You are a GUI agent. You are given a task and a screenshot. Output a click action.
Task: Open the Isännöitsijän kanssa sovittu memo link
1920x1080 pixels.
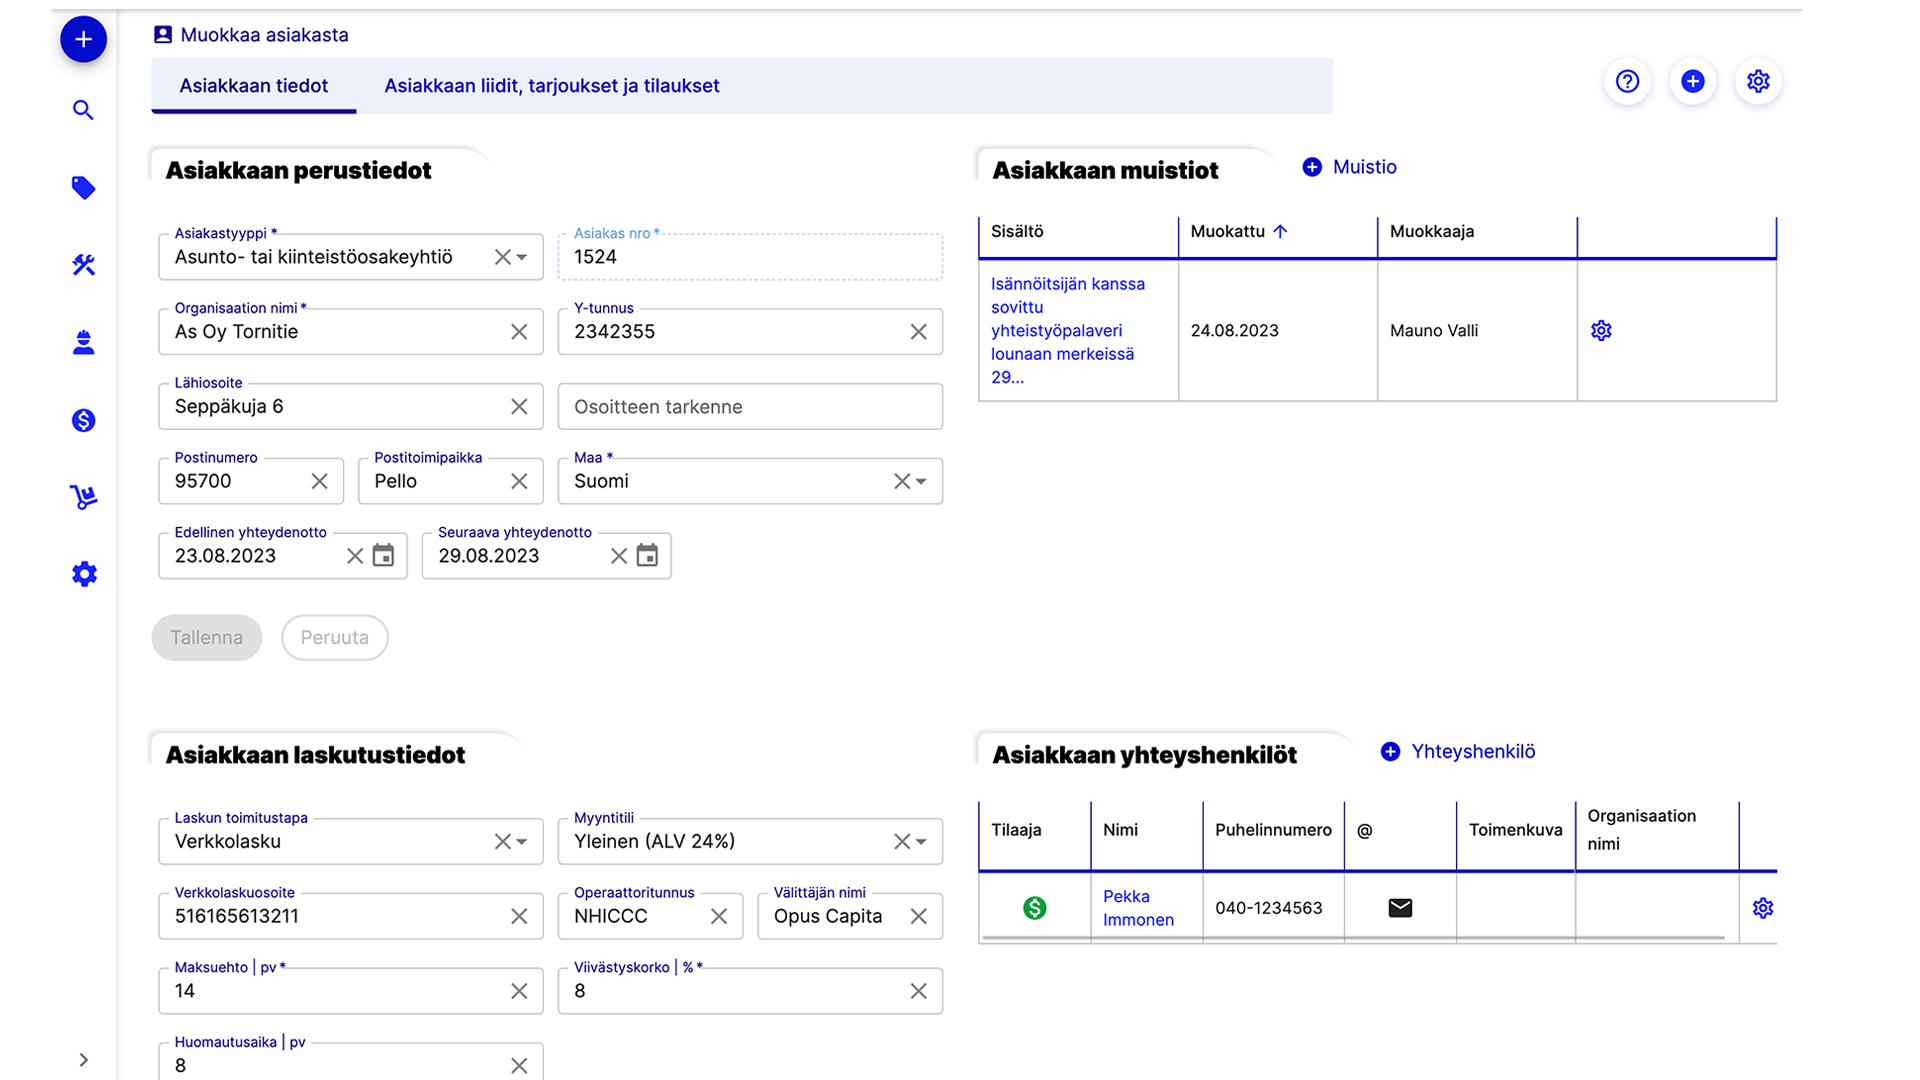(x=1068, y=331)
